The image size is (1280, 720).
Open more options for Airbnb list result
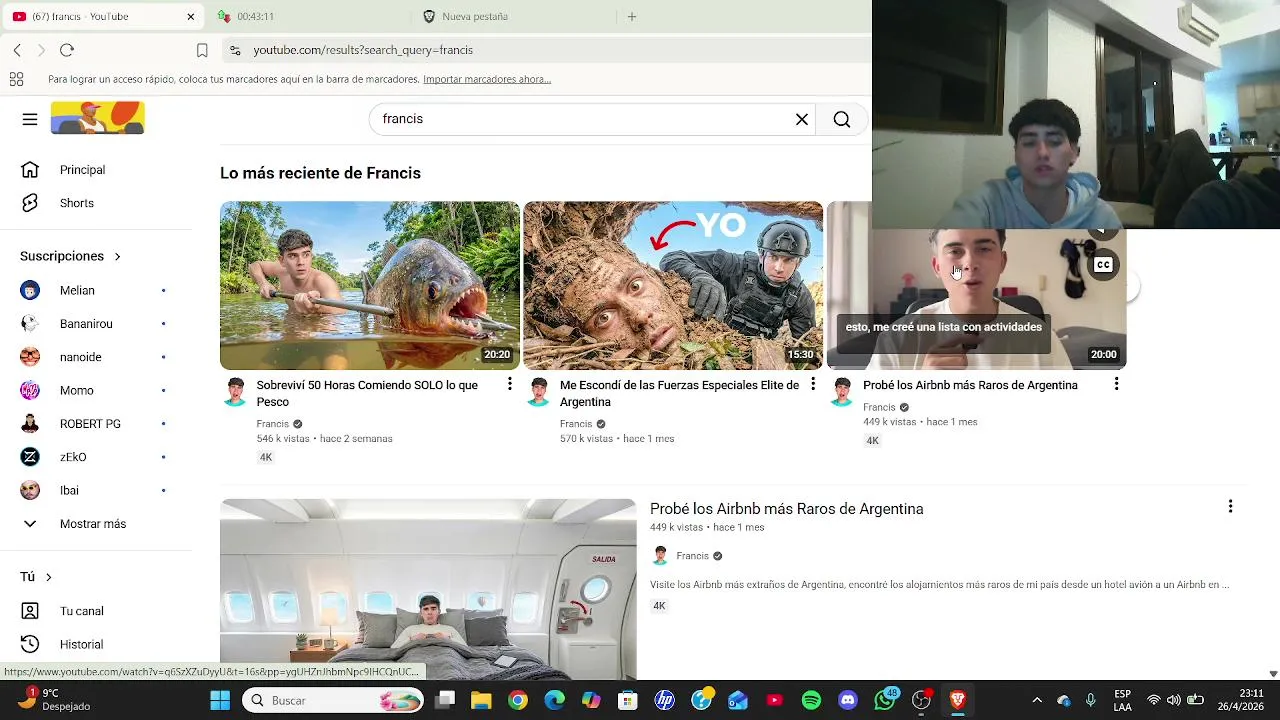click(1230, 507)
